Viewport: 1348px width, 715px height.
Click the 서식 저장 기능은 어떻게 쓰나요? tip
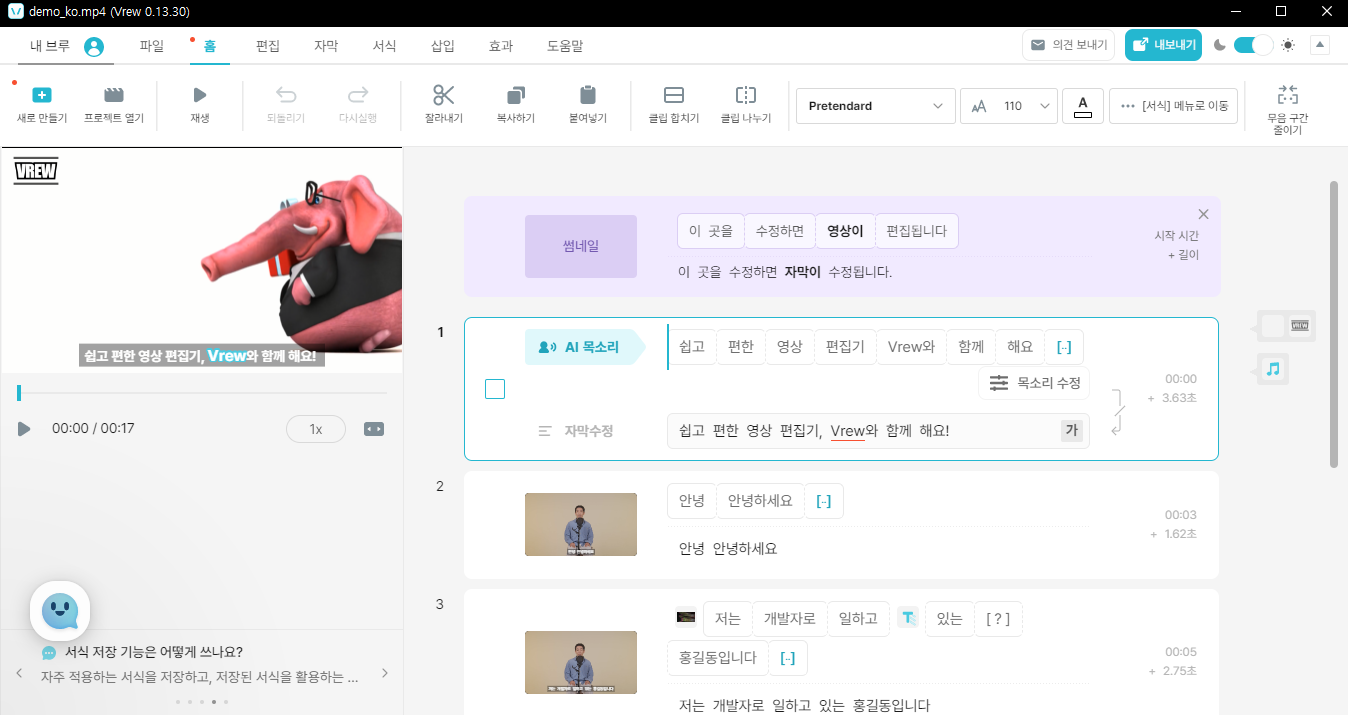[x=154, y=652]
